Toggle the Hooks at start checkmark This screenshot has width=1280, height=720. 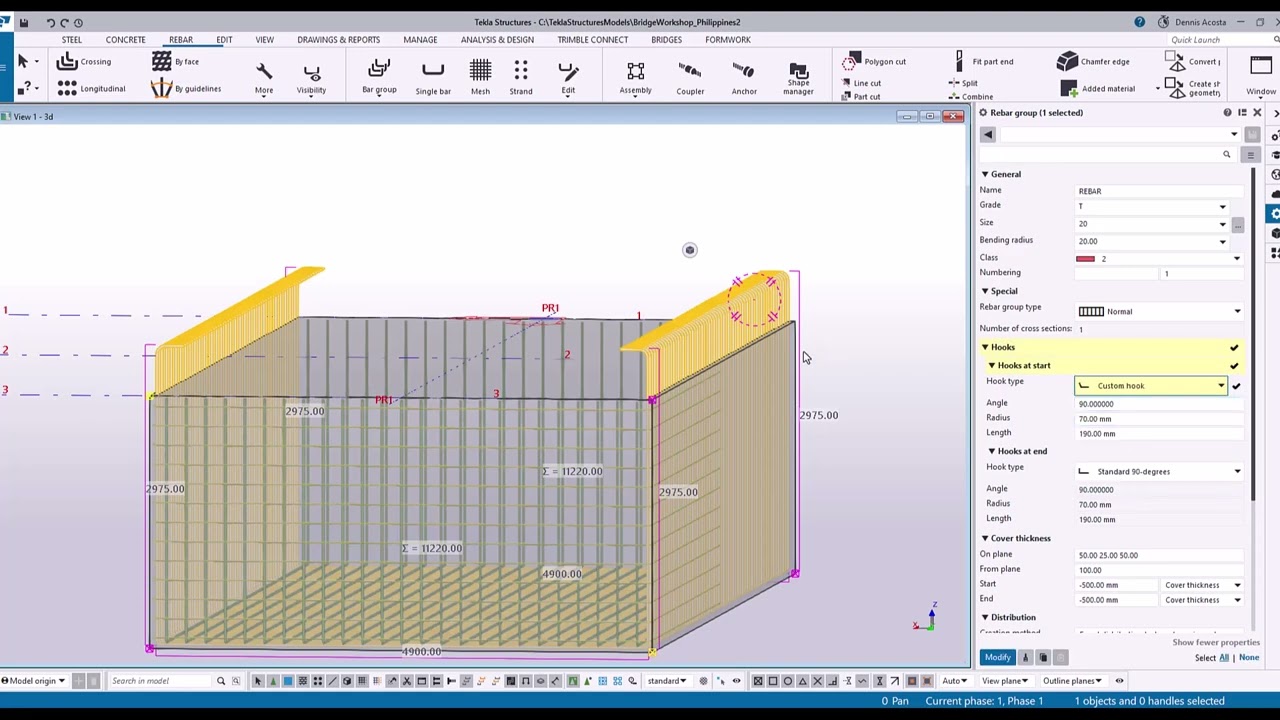pos(1234,366)
